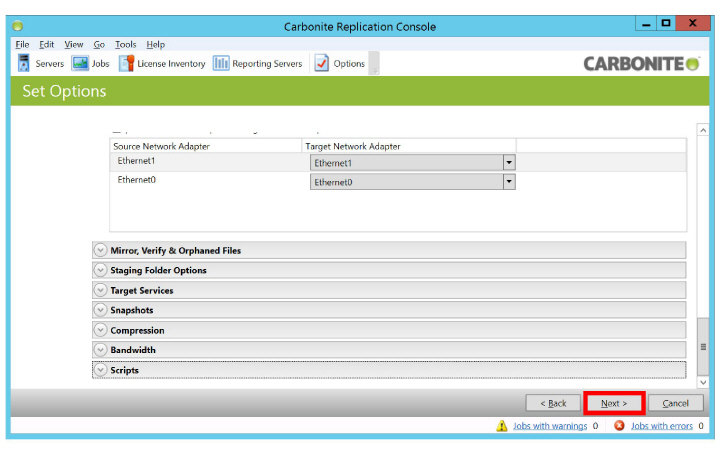Click the scrollbar down arrow
Viewport: 720px width, 453px height.
pyautogui.click(x=703, y=382)
